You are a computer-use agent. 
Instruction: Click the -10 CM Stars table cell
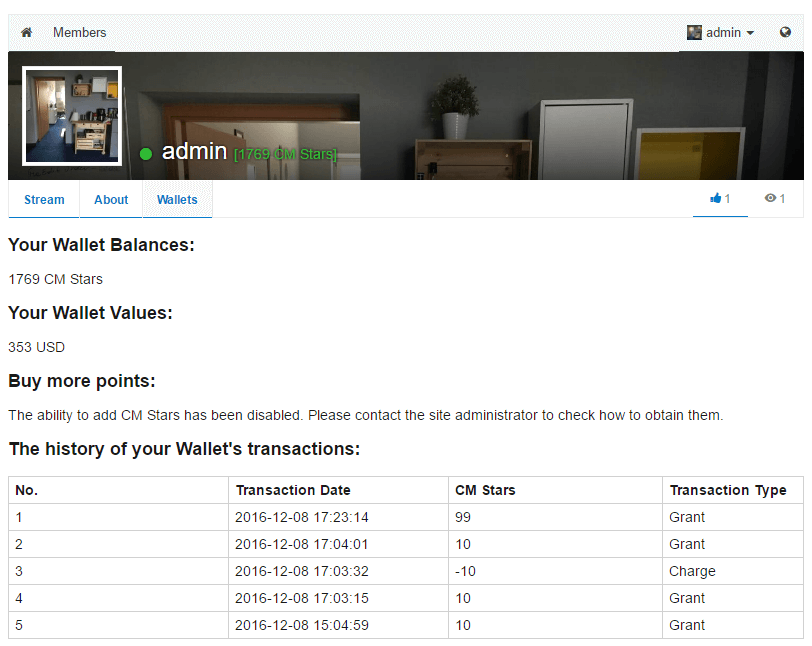(466, 571)
